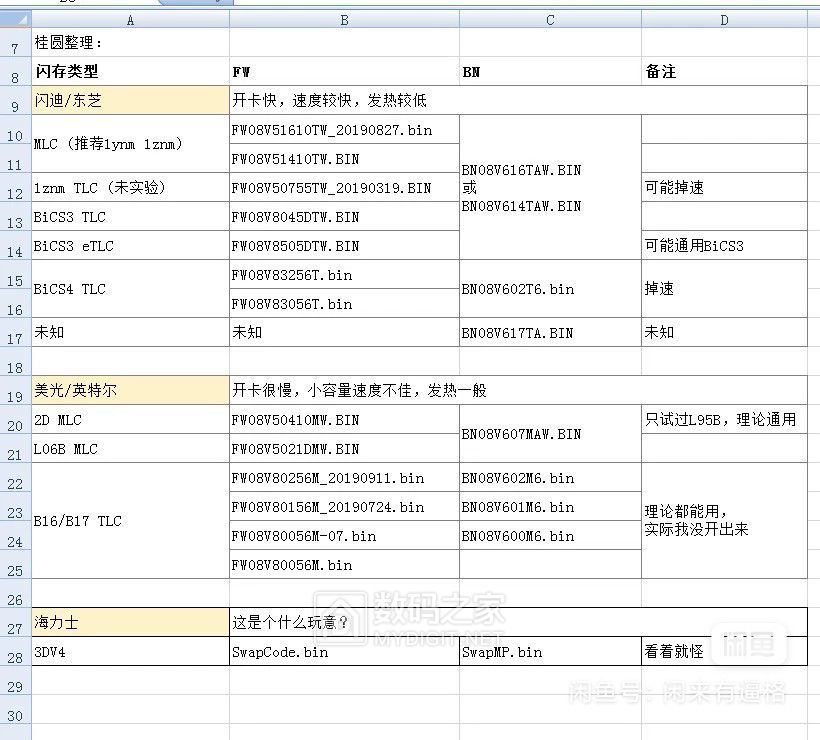Click cell FW08V51410TW.BIN
820x740 pixels.
click(344, 158)
